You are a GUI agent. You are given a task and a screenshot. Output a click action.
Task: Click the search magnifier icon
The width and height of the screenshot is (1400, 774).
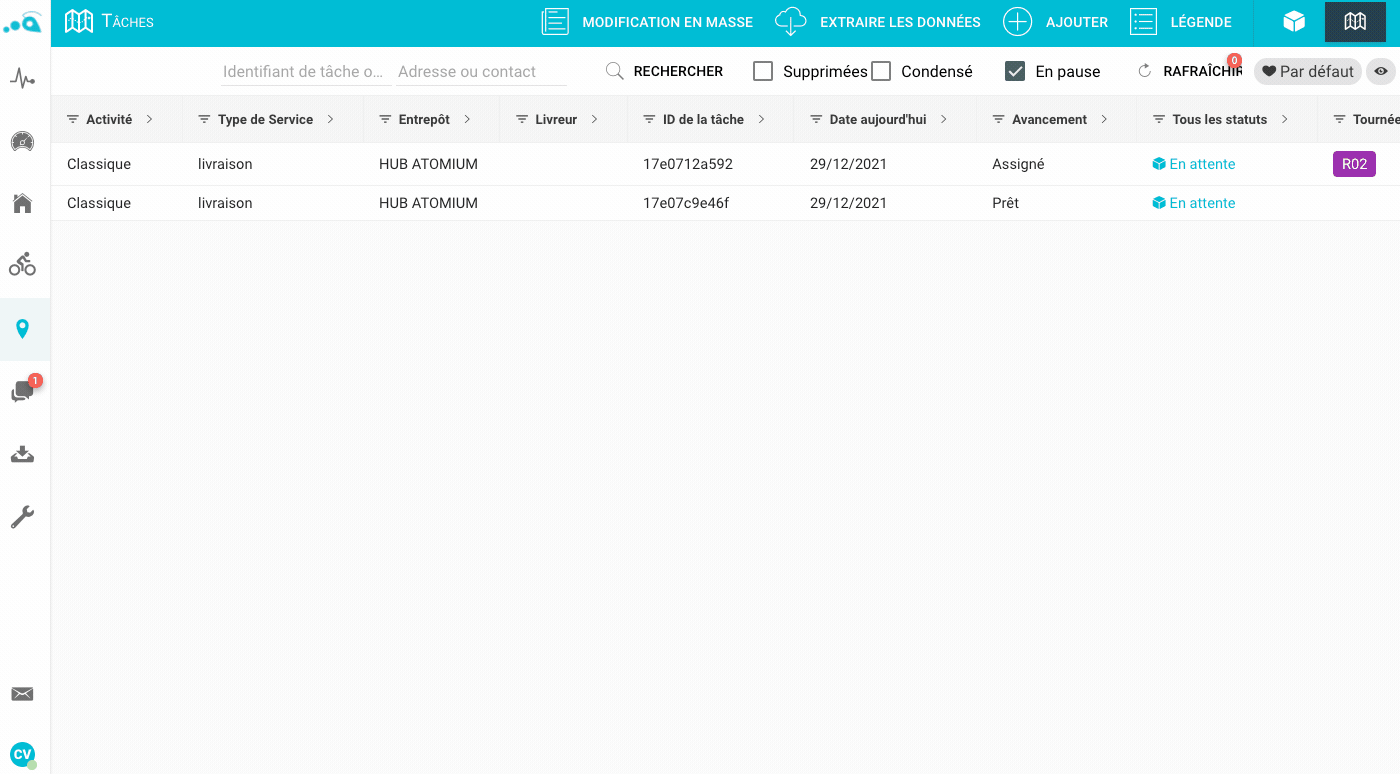click(615, 71)
